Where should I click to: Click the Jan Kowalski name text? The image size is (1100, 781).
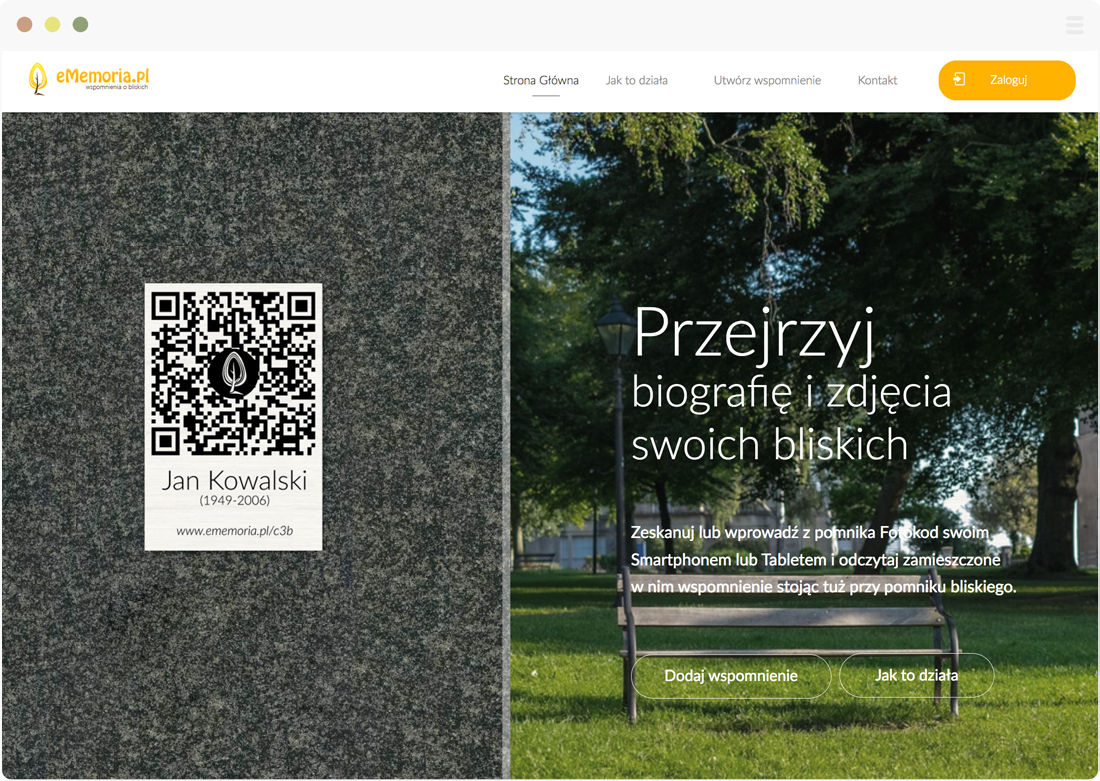pos(234,481)
